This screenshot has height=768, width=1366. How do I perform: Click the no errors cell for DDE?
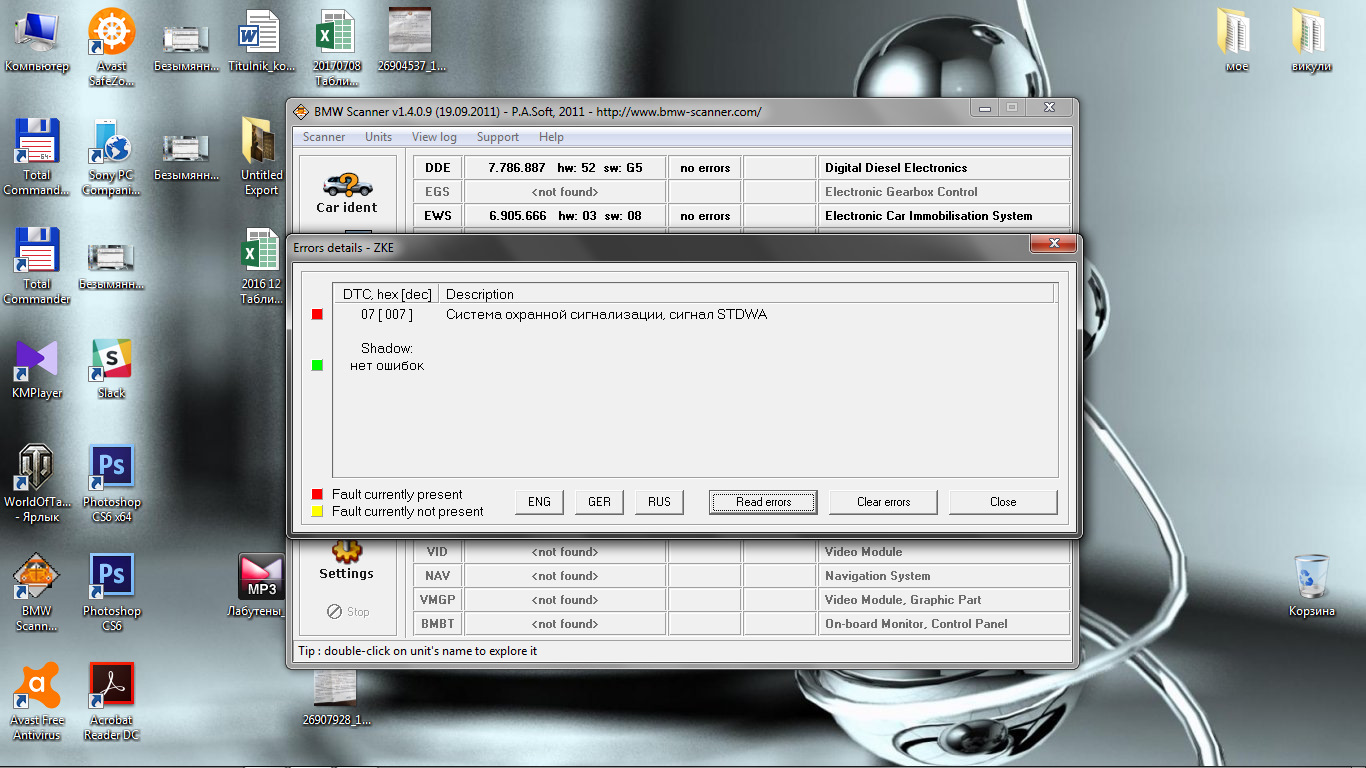705,168
